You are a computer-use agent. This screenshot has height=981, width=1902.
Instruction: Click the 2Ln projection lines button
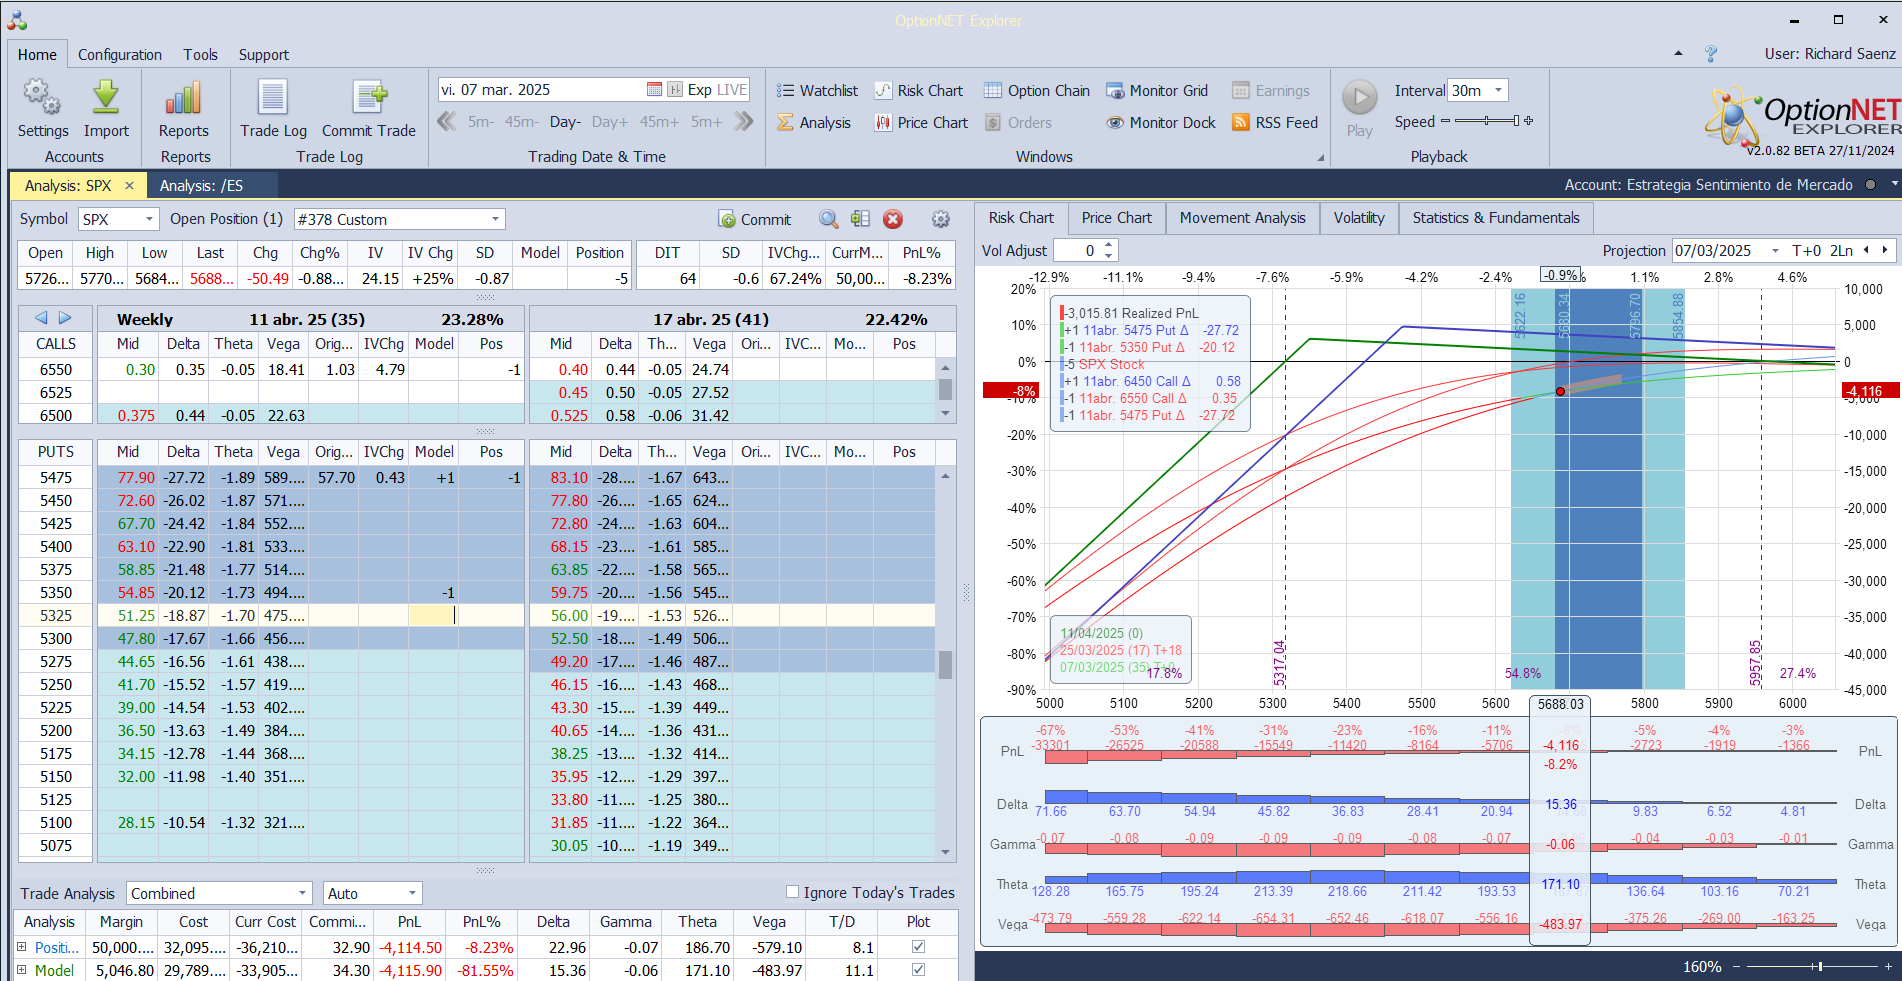pos(1841,251)
